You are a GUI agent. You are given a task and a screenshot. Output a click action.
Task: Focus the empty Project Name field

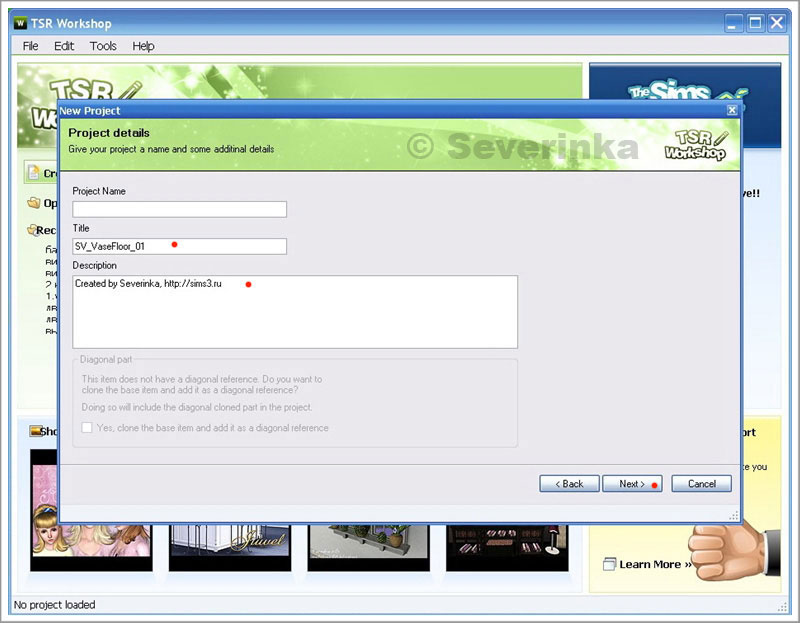click(180, 209)
